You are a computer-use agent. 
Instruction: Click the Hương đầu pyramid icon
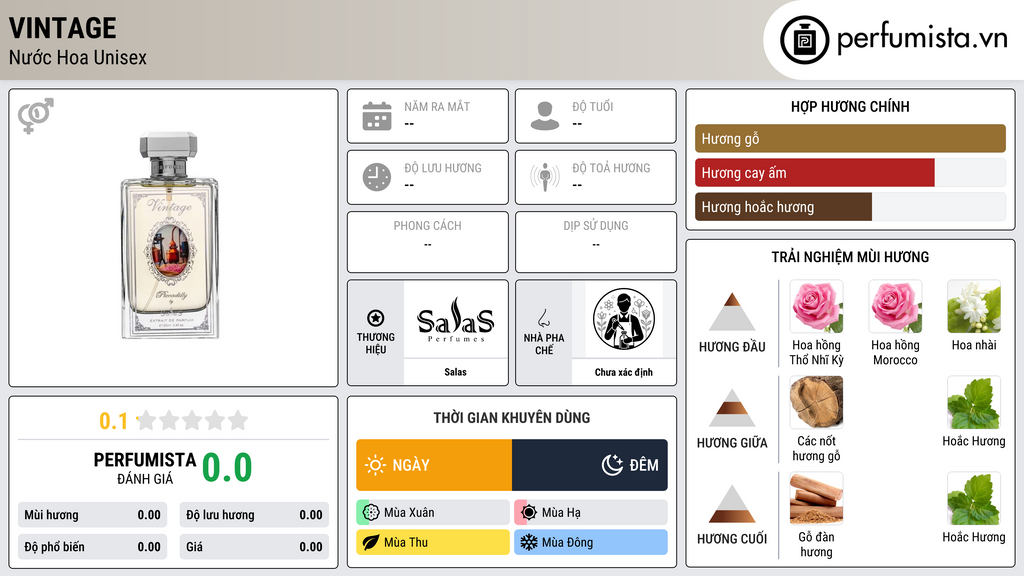point(732,312)
